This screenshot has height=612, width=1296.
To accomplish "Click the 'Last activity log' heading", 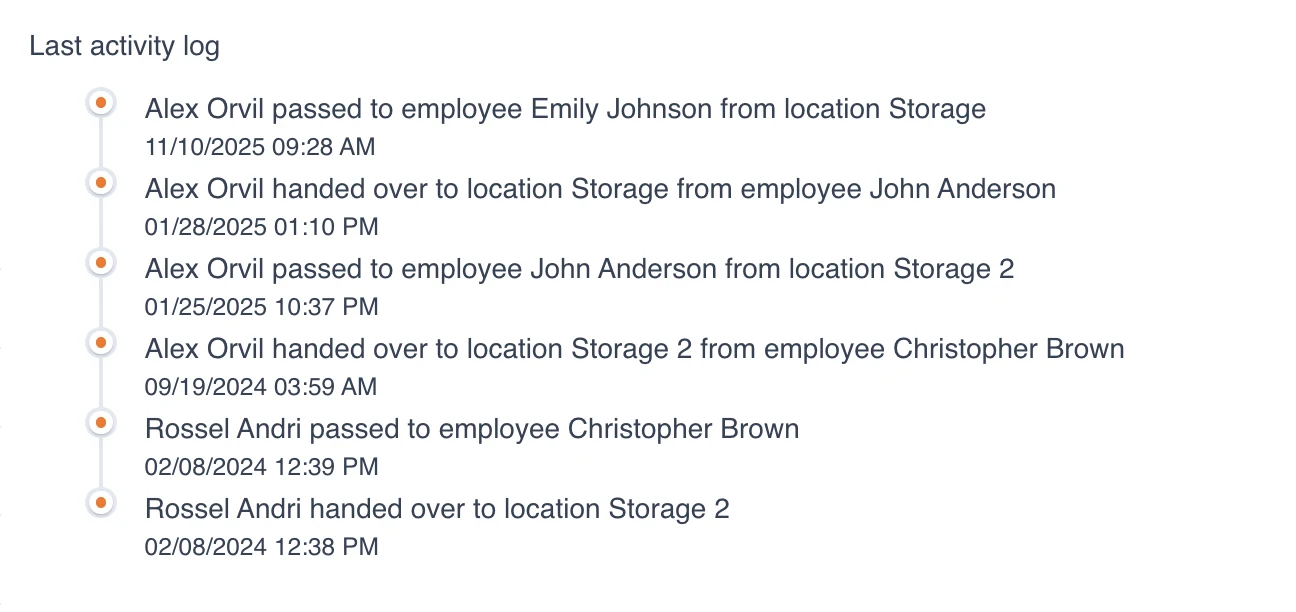I will [125, 46].
